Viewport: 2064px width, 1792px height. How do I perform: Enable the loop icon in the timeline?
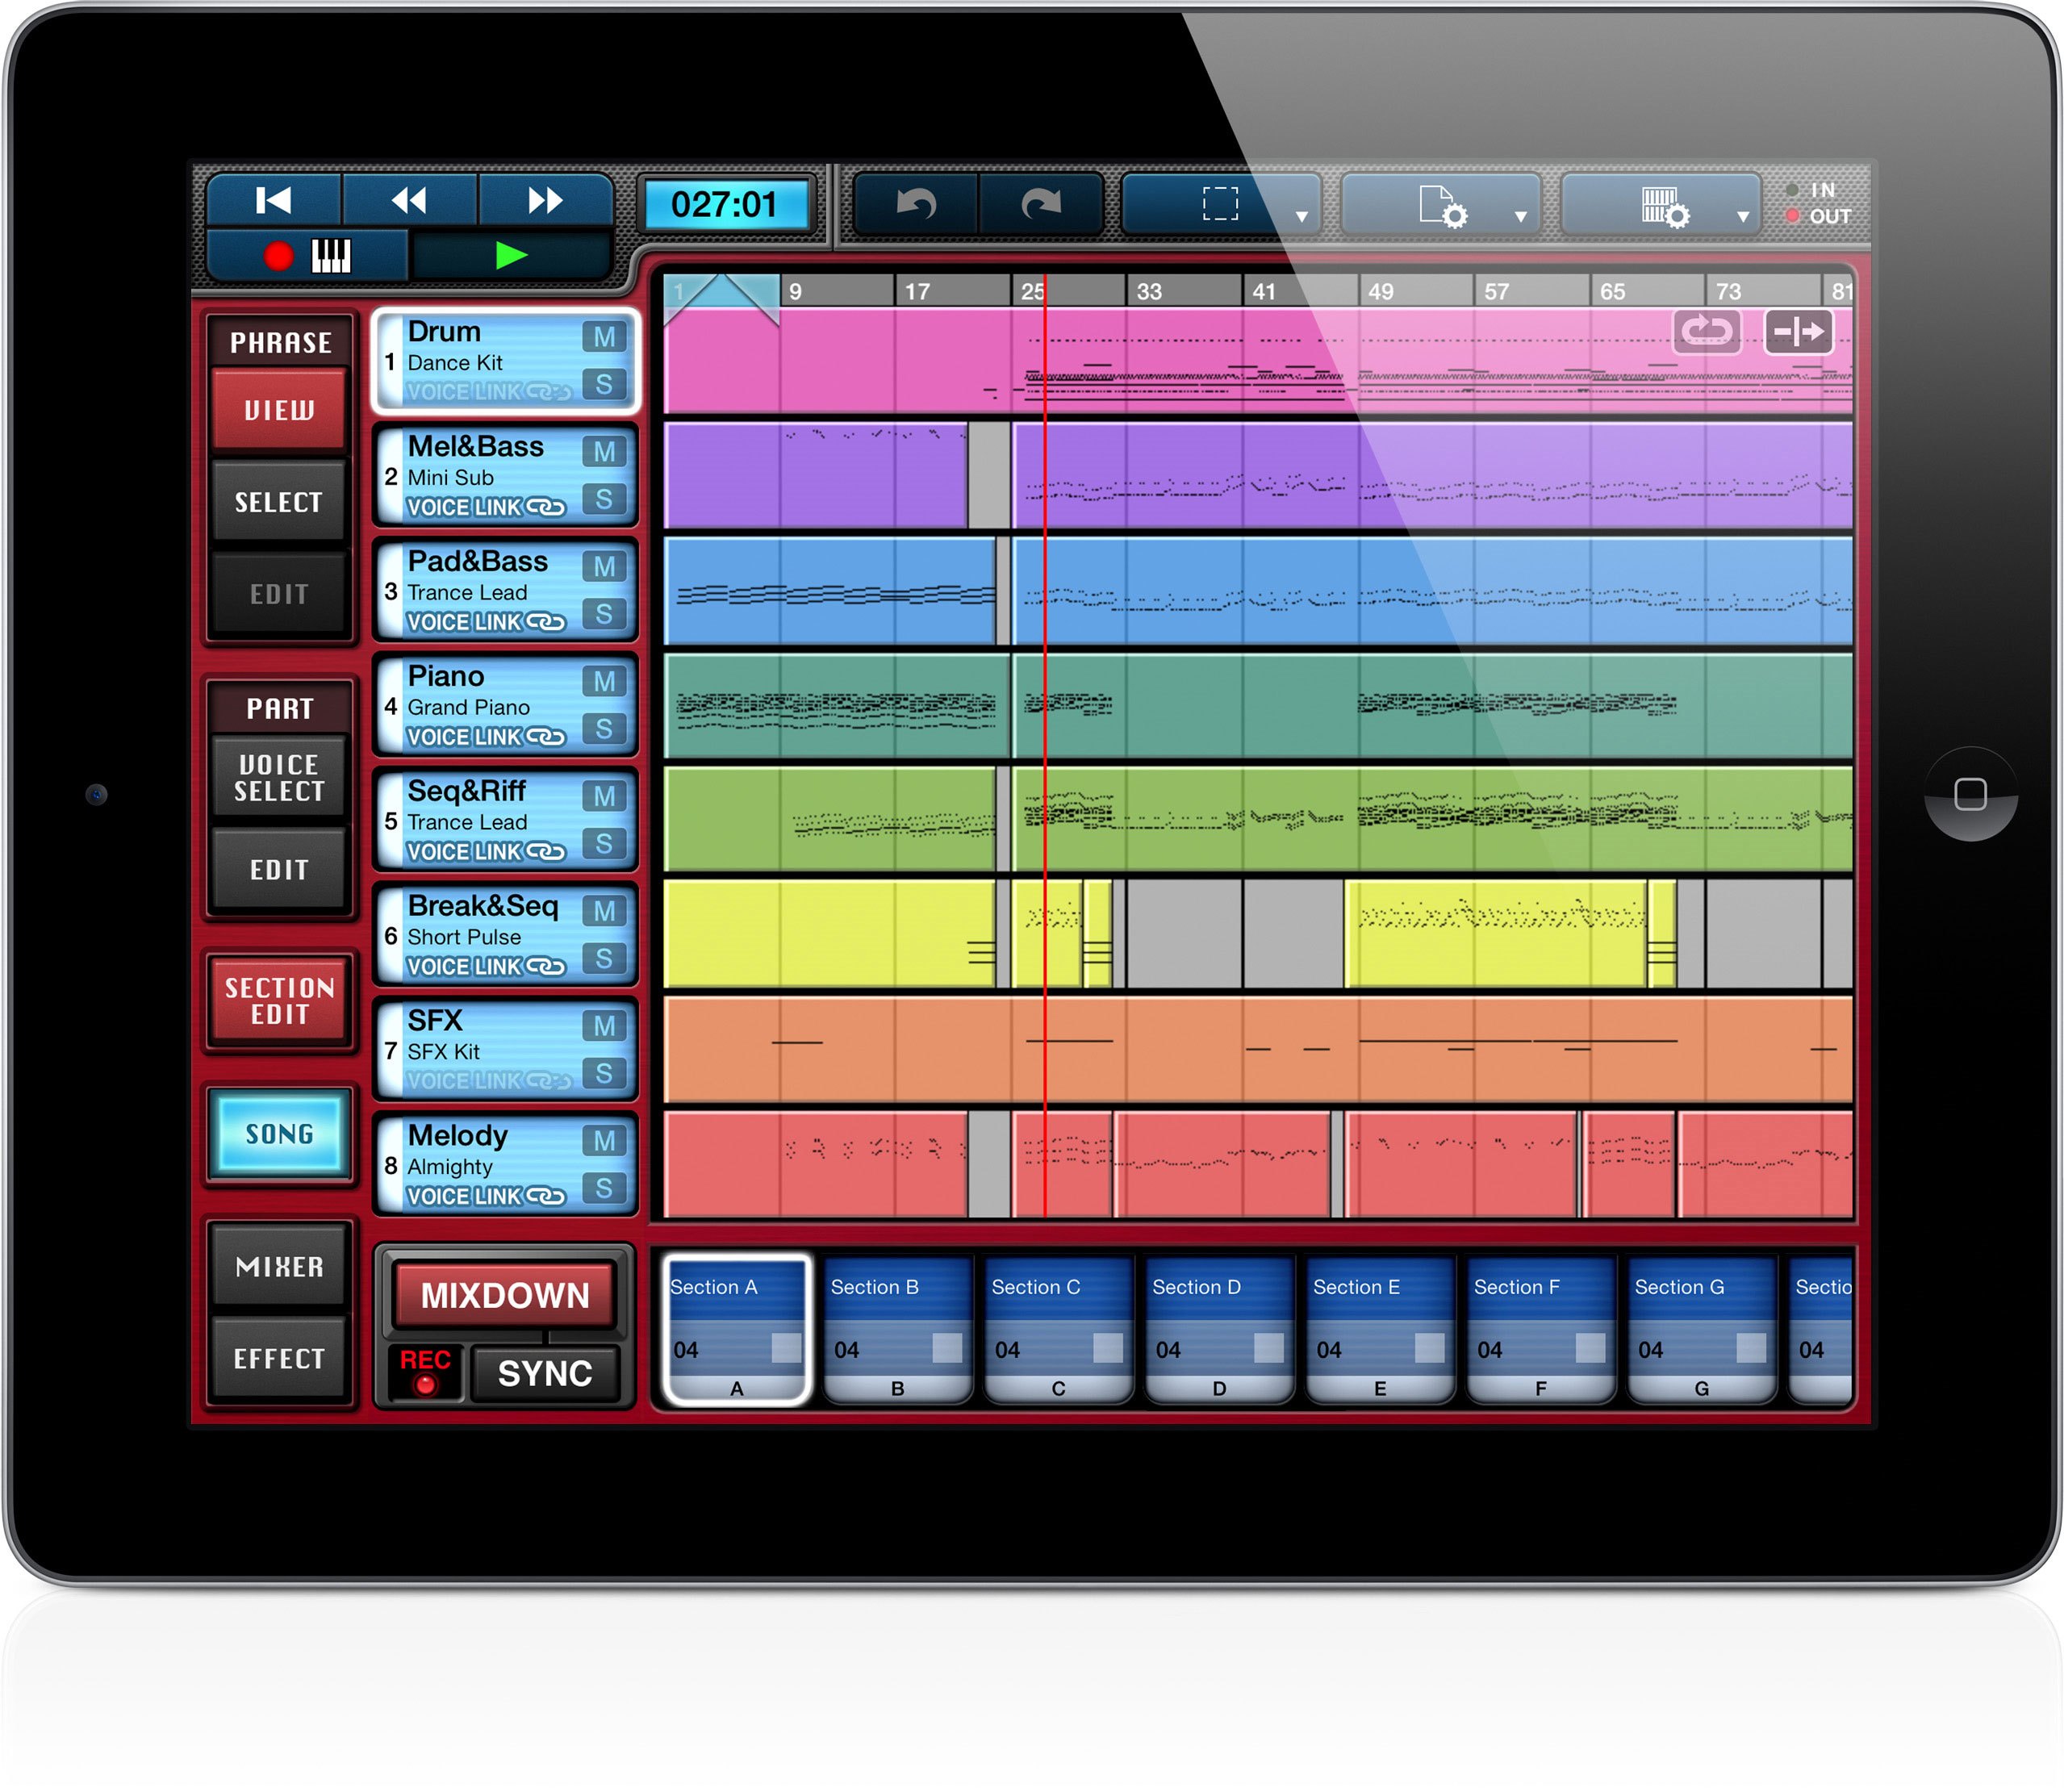tap(1706, 331)
